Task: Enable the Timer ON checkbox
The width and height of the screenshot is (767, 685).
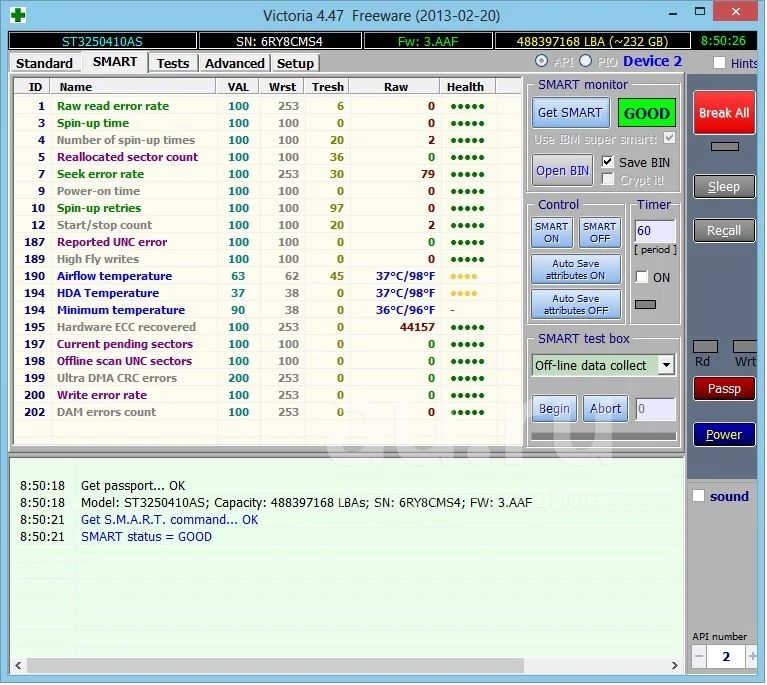Action: point(641,277)
